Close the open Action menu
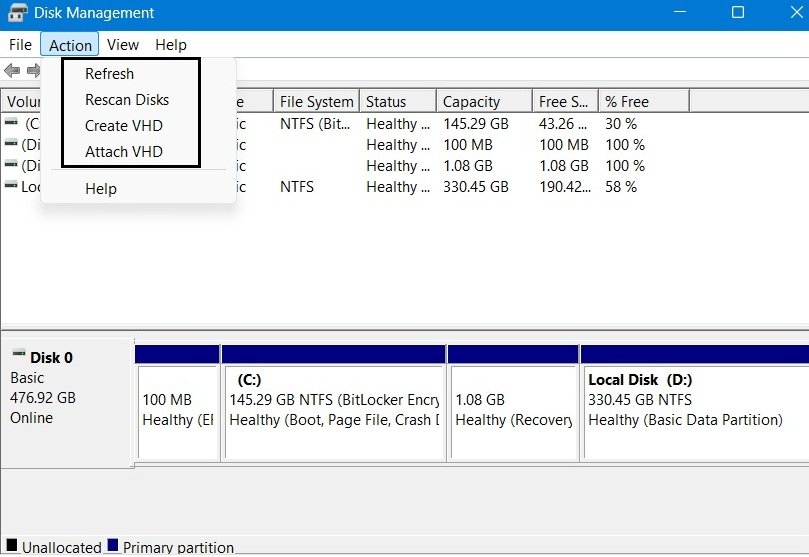The width and height of the screenshot is (809, 557). (70, 45)
